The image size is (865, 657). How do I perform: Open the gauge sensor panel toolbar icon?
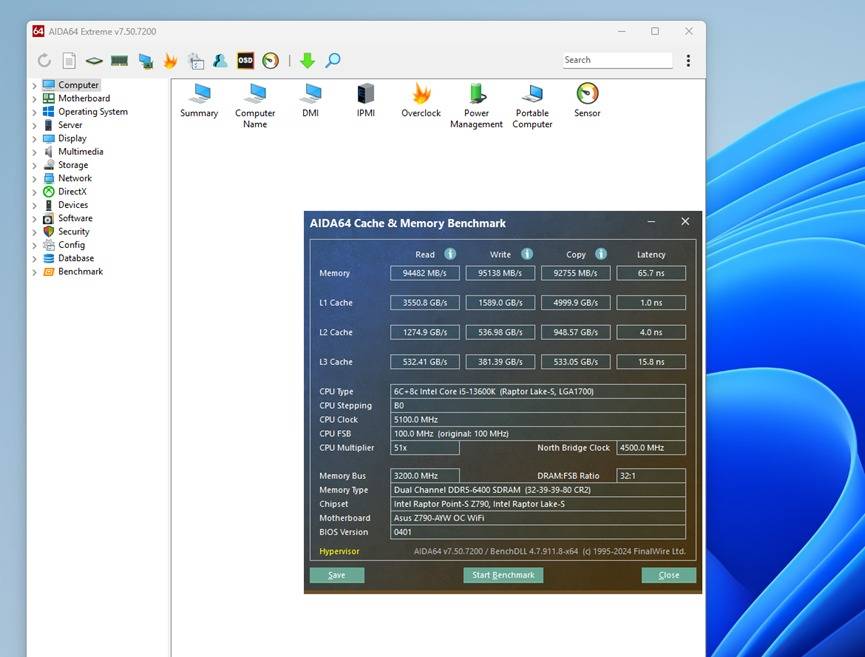coord(270,60)
